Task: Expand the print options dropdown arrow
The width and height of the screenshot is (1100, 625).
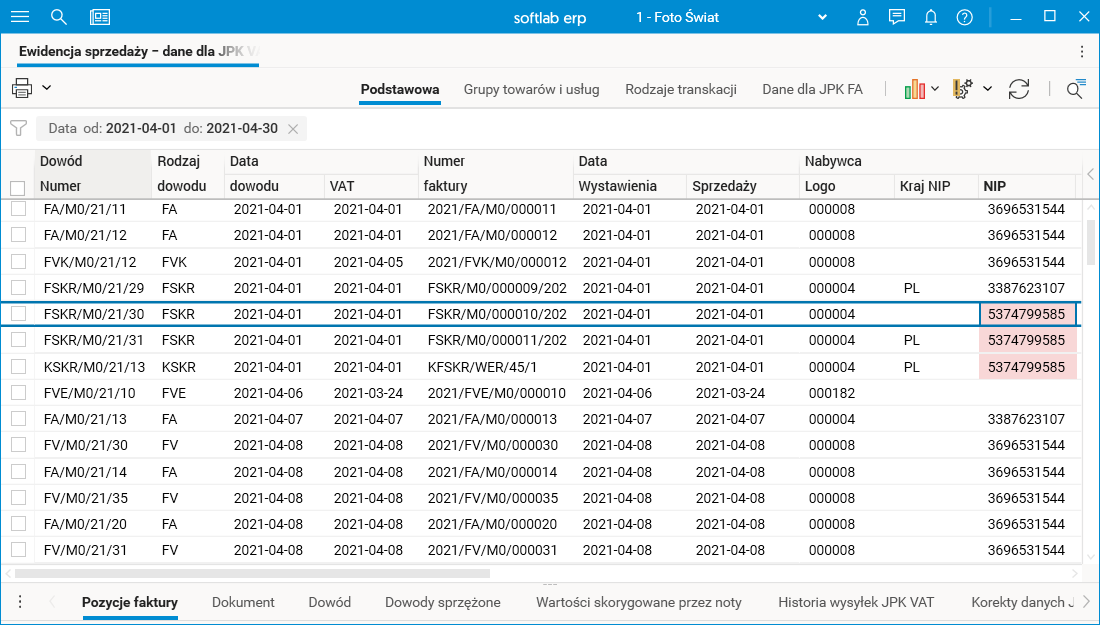Action: [47, 88]
